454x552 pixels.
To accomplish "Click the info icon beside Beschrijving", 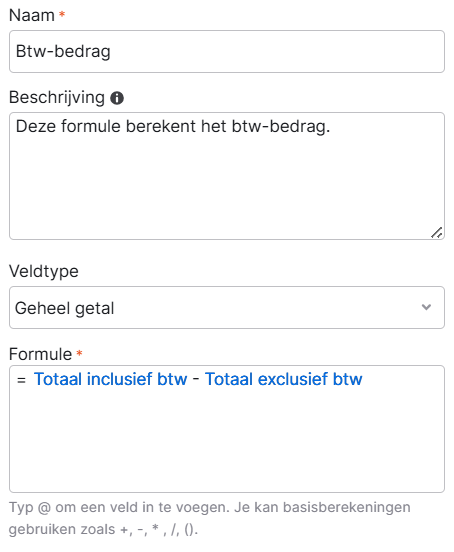I will coord(117,98).
